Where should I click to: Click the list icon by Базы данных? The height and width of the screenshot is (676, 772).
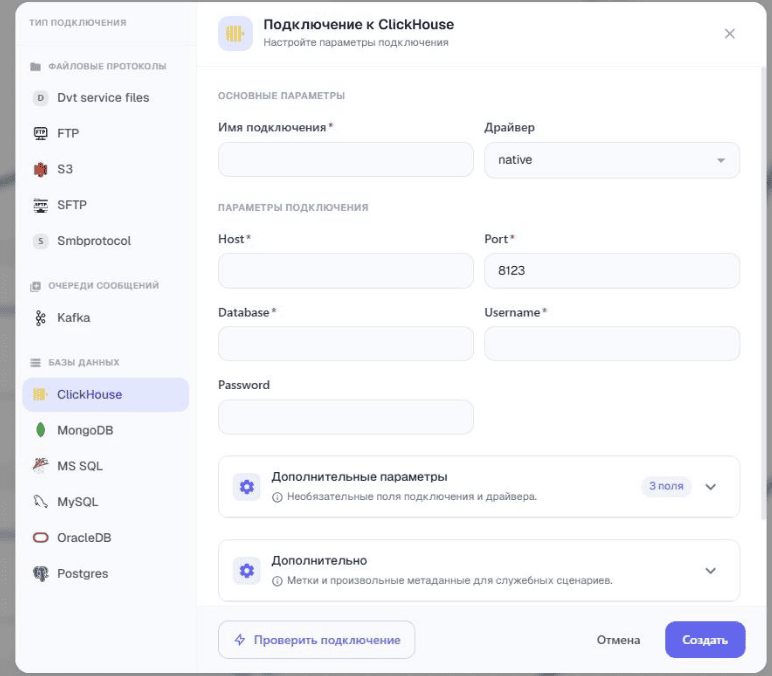(35, 363)
